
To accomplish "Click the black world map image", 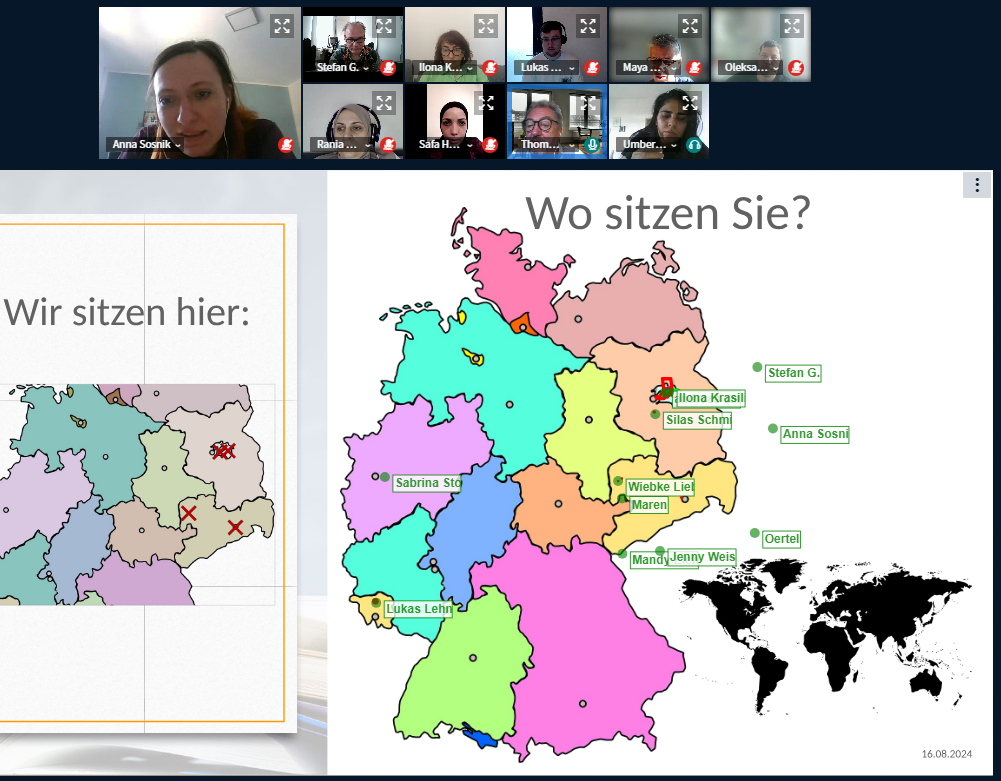I will point(830,630).
